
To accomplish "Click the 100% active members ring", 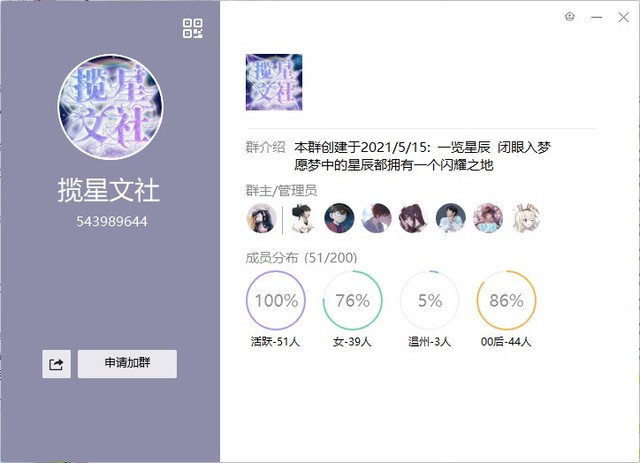I will coord(276,300).
